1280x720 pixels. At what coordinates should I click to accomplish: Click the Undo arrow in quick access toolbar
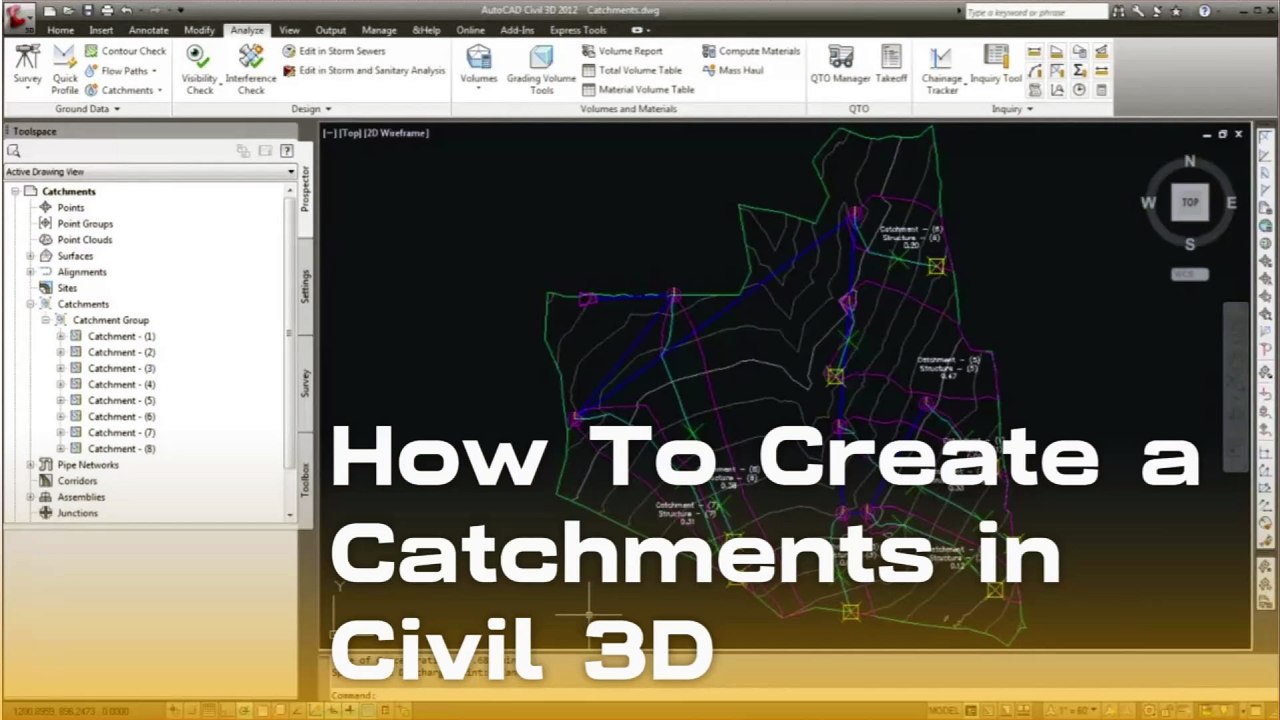point(126,10)
